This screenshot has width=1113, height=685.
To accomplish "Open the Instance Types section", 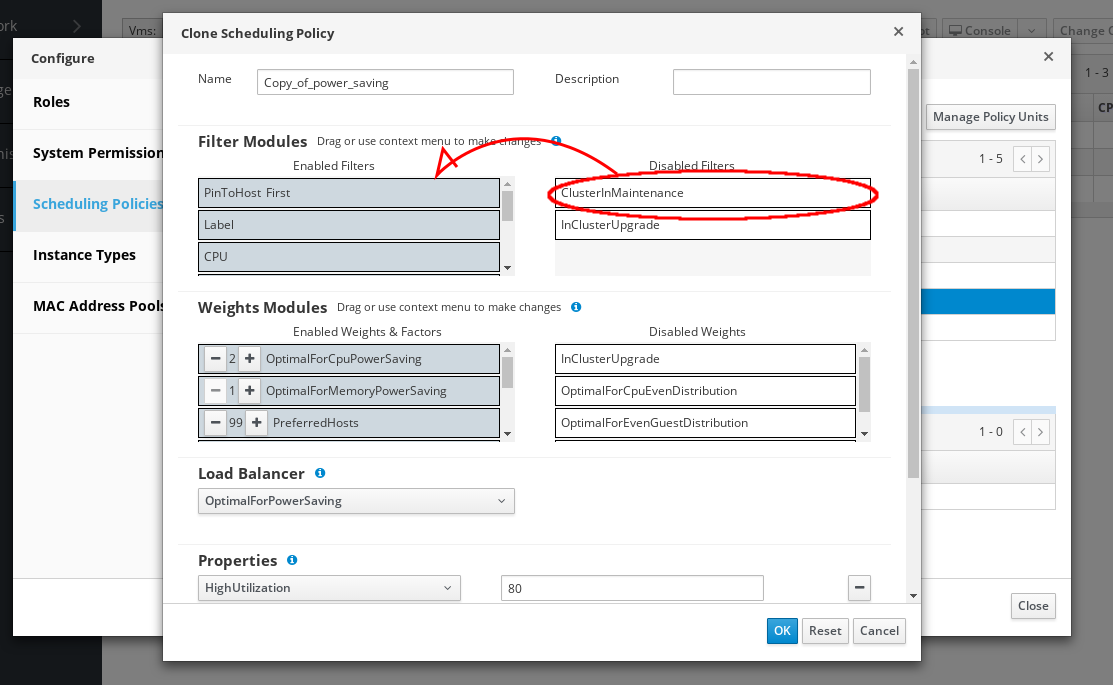I will tap(85, 255).
